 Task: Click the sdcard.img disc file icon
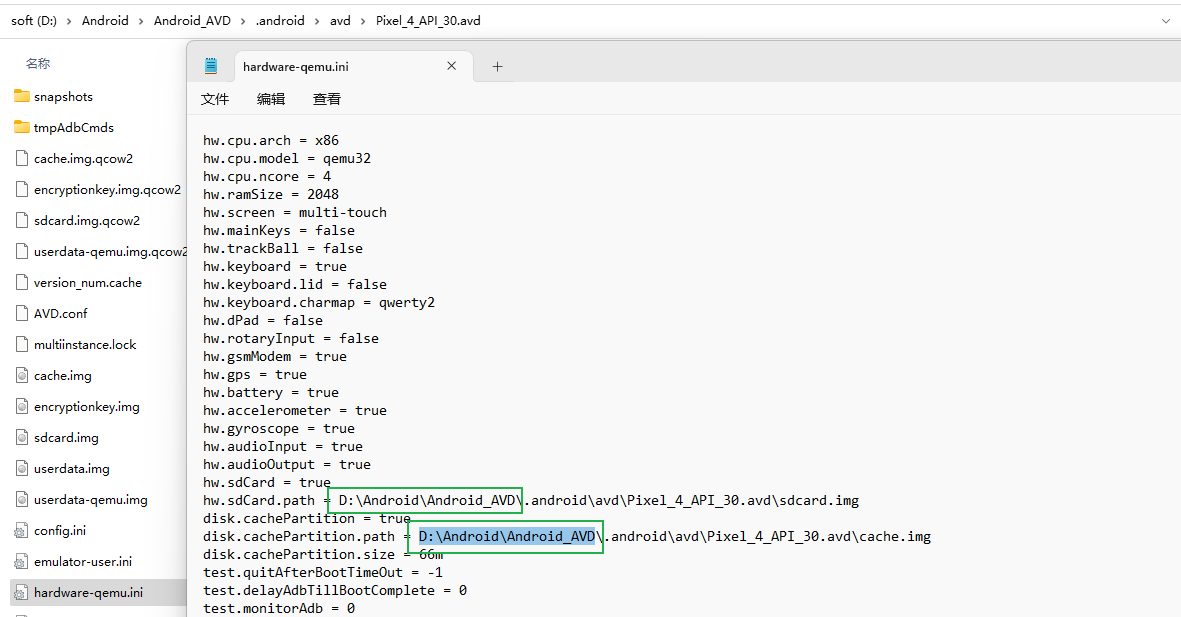tap(21, 437)
